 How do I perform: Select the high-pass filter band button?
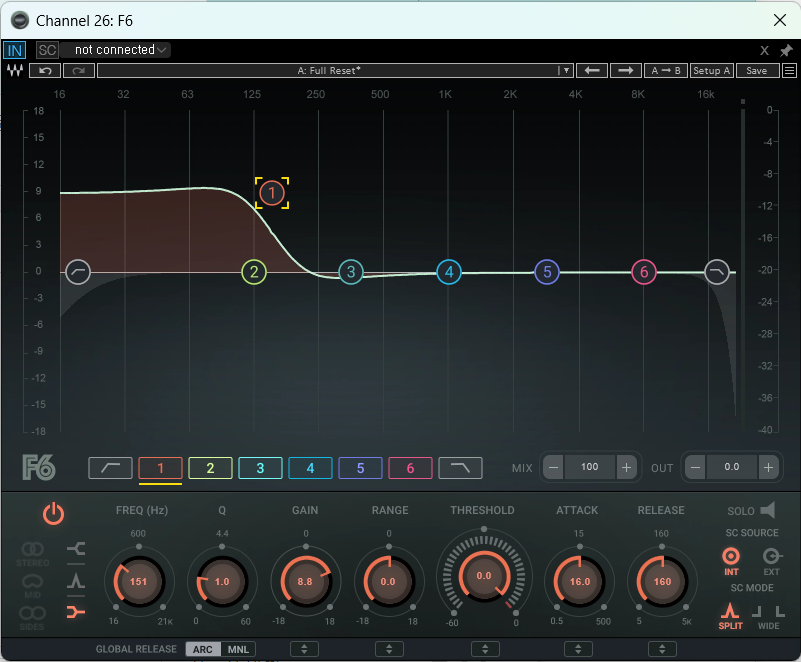point(110,467)
